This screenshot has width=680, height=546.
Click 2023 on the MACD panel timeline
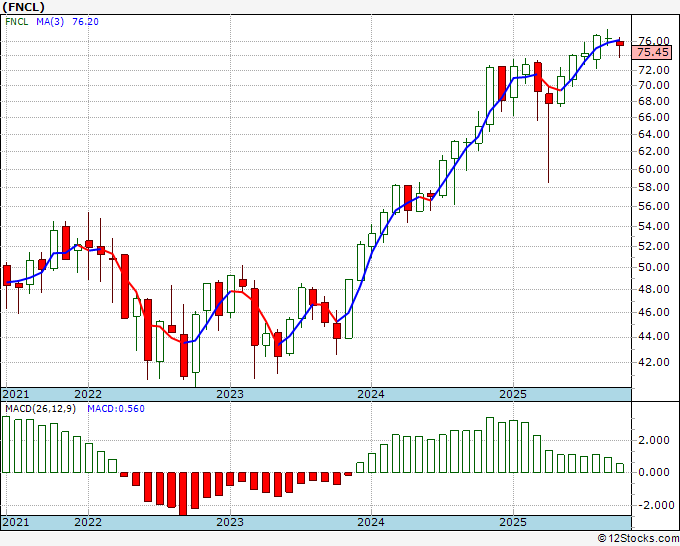click(230, 522)
